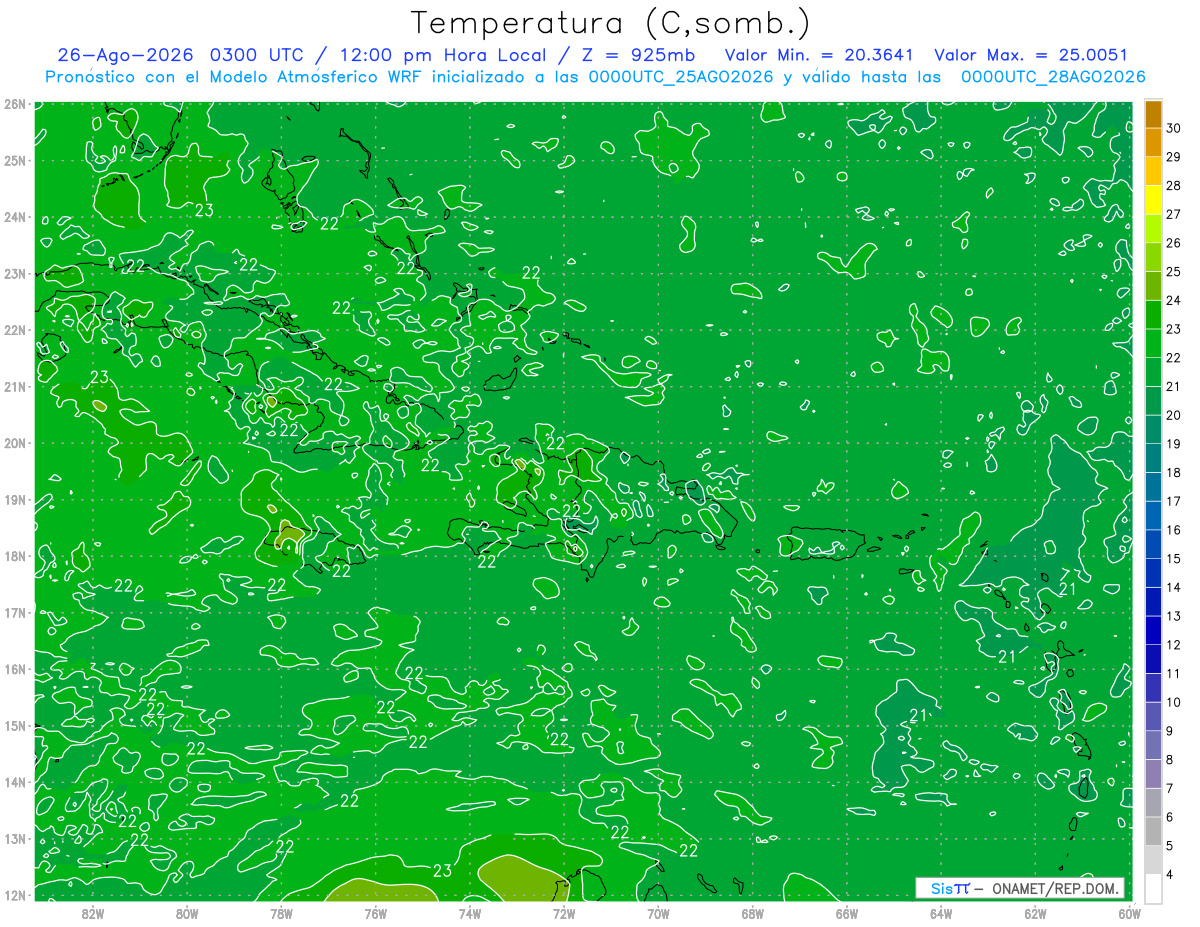Click the '26N' latitude label
1200x927 pixels.
pos(14,104)
